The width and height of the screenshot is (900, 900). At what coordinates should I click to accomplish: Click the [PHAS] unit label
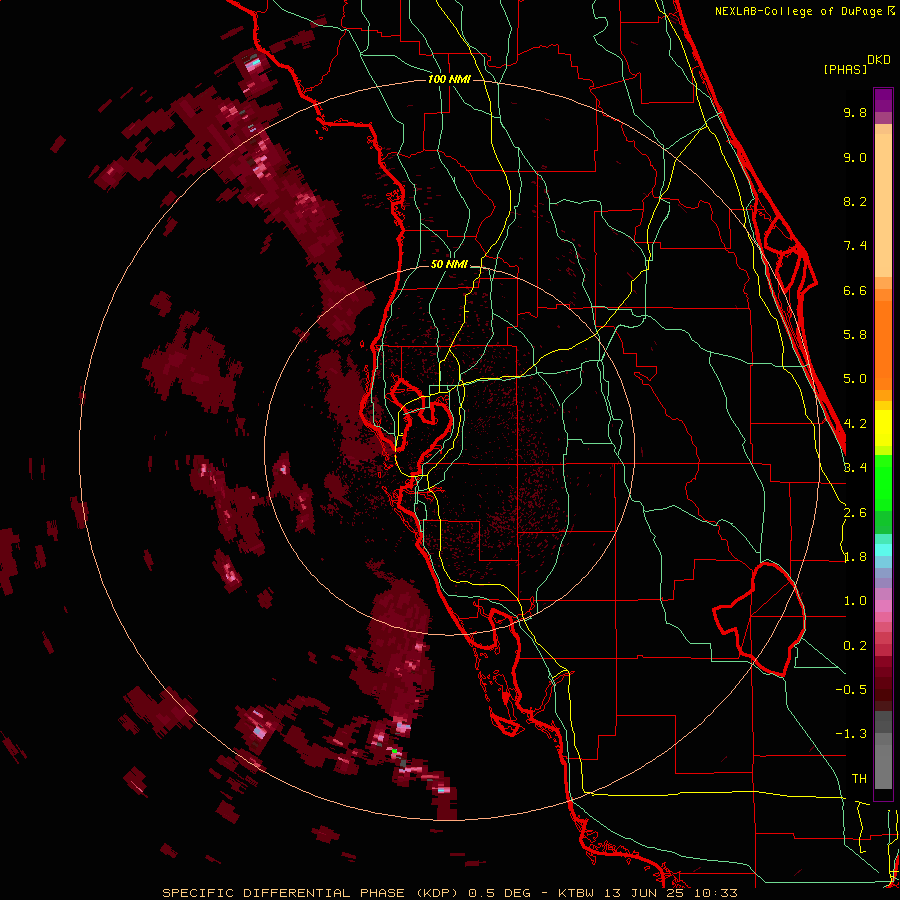coord(845,69)
